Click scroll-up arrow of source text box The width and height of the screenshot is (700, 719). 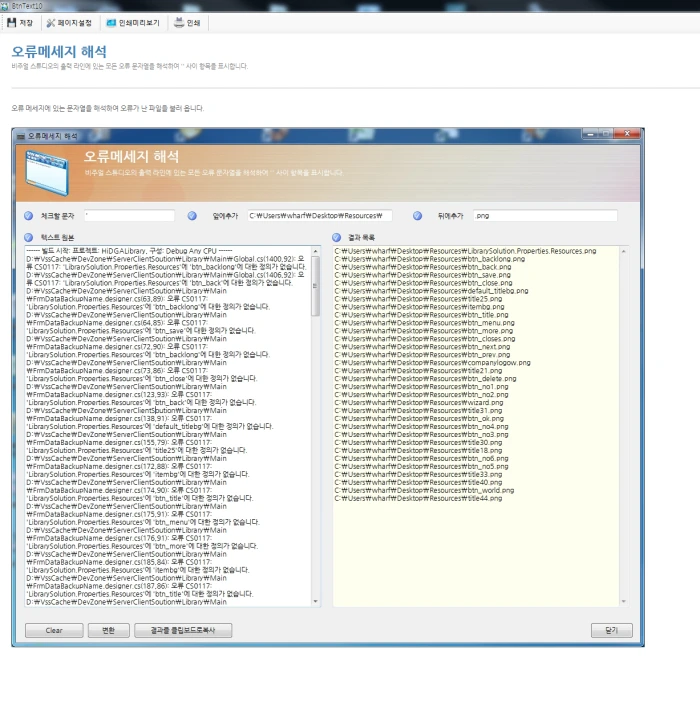(315, 251)
